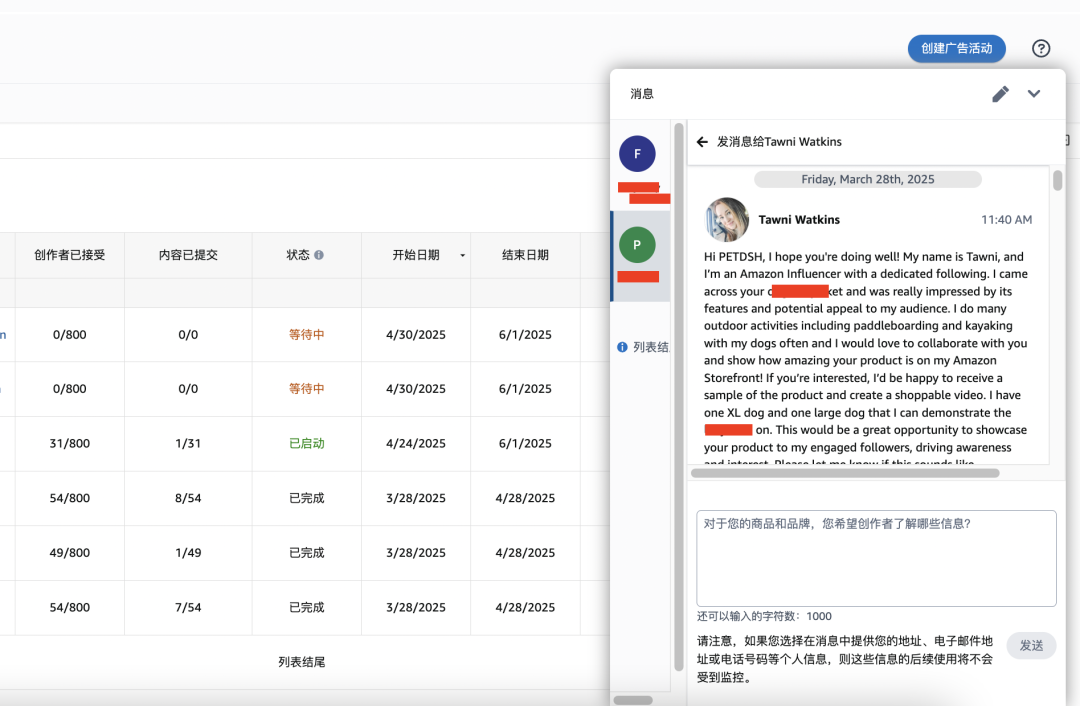Viewport: 1080px width, 706px height.
Task: Click the 列表结尾 text below table
Action: click(302, 662)
